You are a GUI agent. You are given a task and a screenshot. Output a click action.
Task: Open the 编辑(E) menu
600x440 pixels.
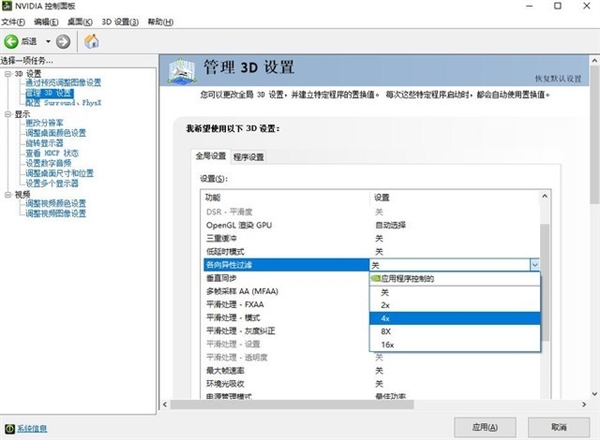[46, 22]
